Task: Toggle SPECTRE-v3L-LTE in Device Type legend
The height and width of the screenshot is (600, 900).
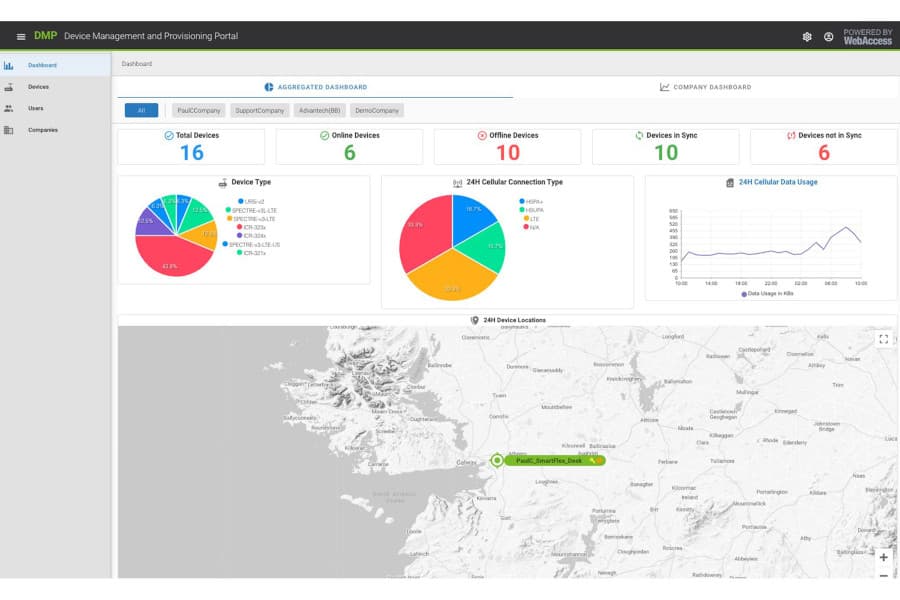Action: [x=251, y=211]
